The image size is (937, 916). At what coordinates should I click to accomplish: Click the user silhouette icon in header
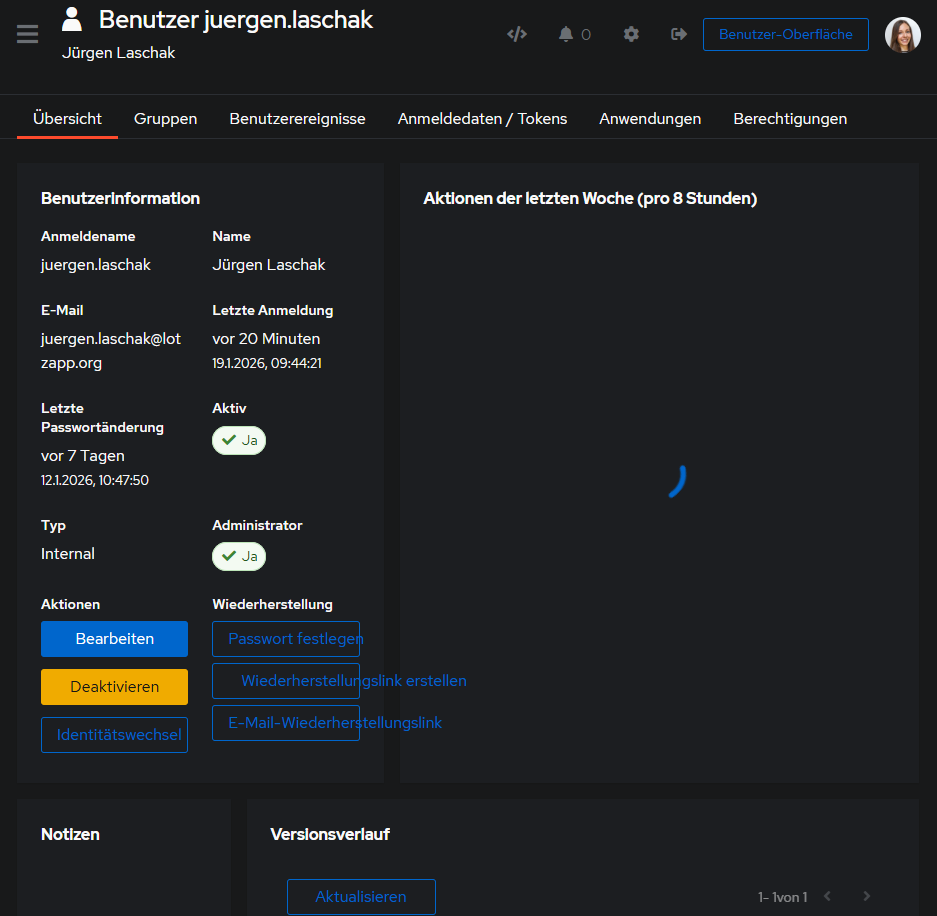coord(72,19)
